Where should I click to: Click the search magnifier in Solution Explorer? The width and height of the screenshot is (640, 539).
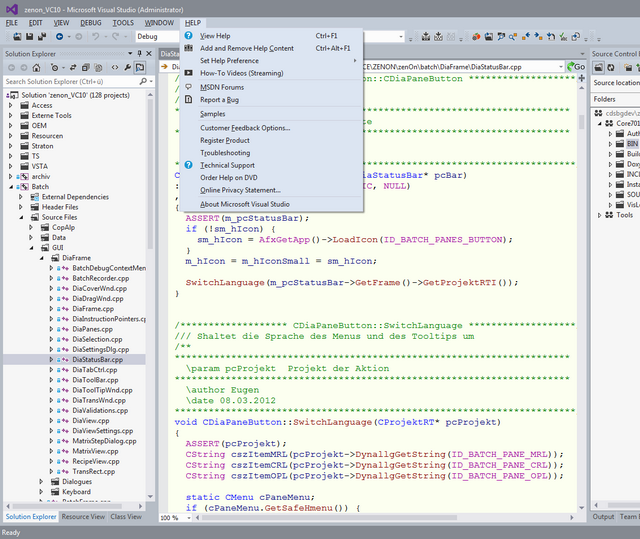(143, 82)
